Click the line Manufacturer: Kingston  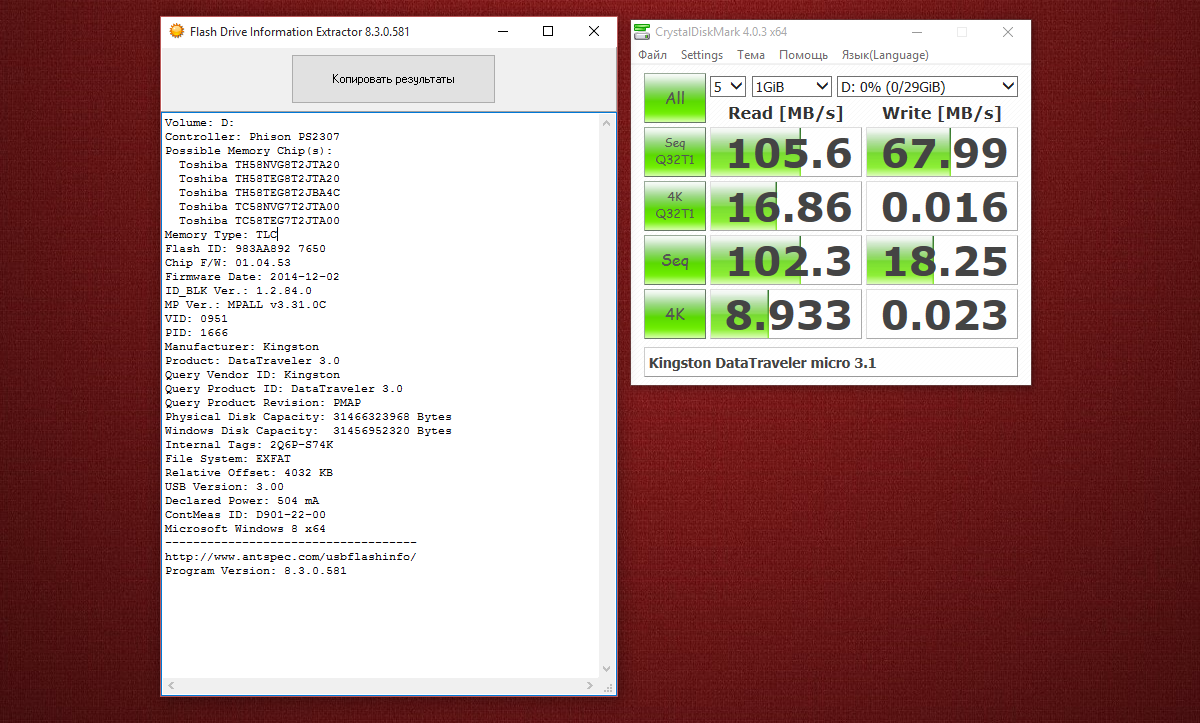[x=242, y=346]
